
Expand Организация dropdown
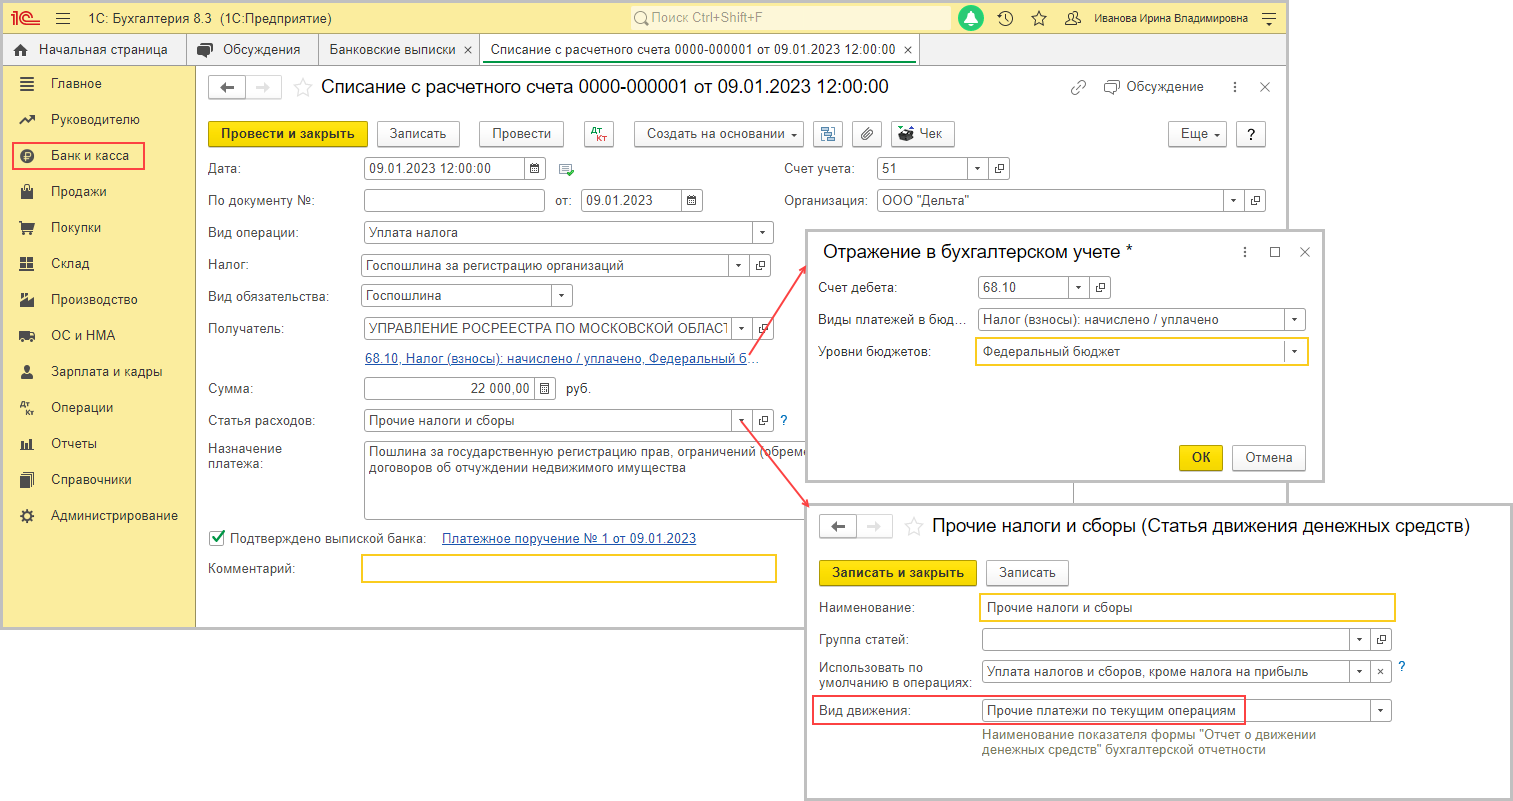(x=1235, y=201)
